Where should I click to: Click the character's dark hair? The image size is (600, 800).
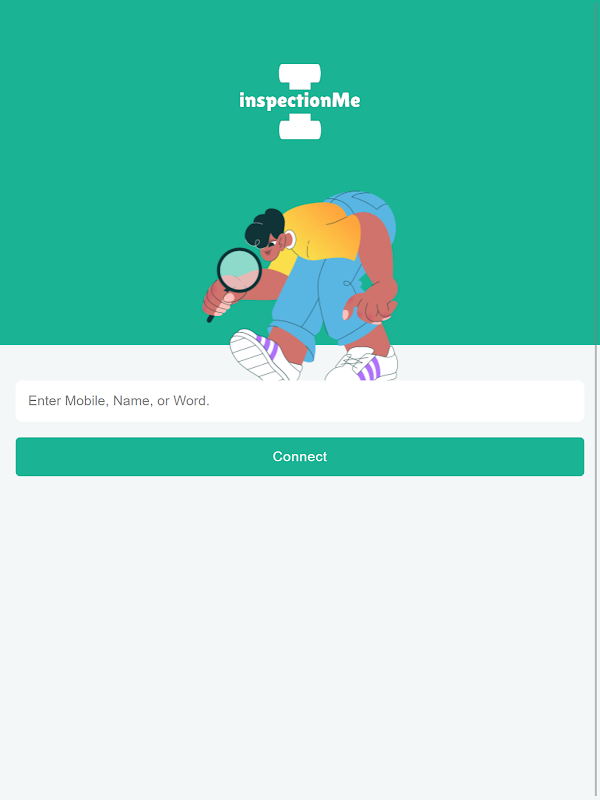point(264,227)
